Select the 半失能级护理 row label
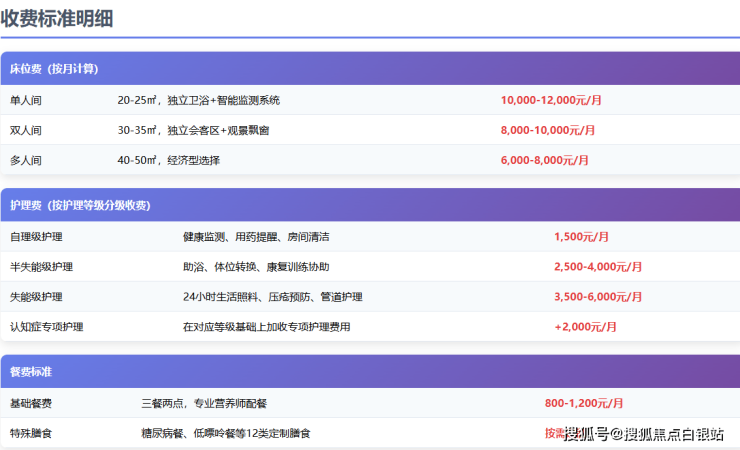The image size is (740, 450). pyautogui.click(x=41, y=267)
